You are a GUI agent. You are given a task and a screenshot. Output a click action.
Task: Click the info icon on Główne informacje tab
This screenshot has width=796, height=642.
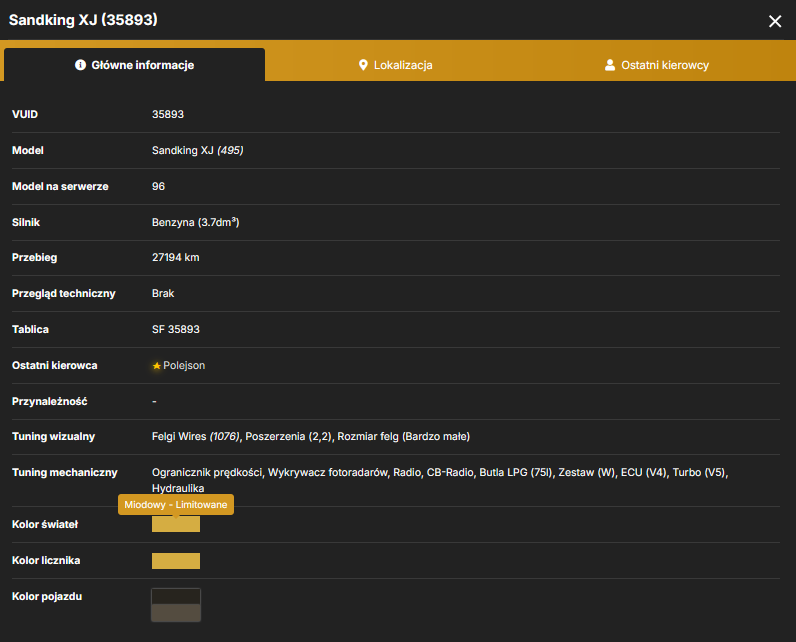[x=80, y=65]
